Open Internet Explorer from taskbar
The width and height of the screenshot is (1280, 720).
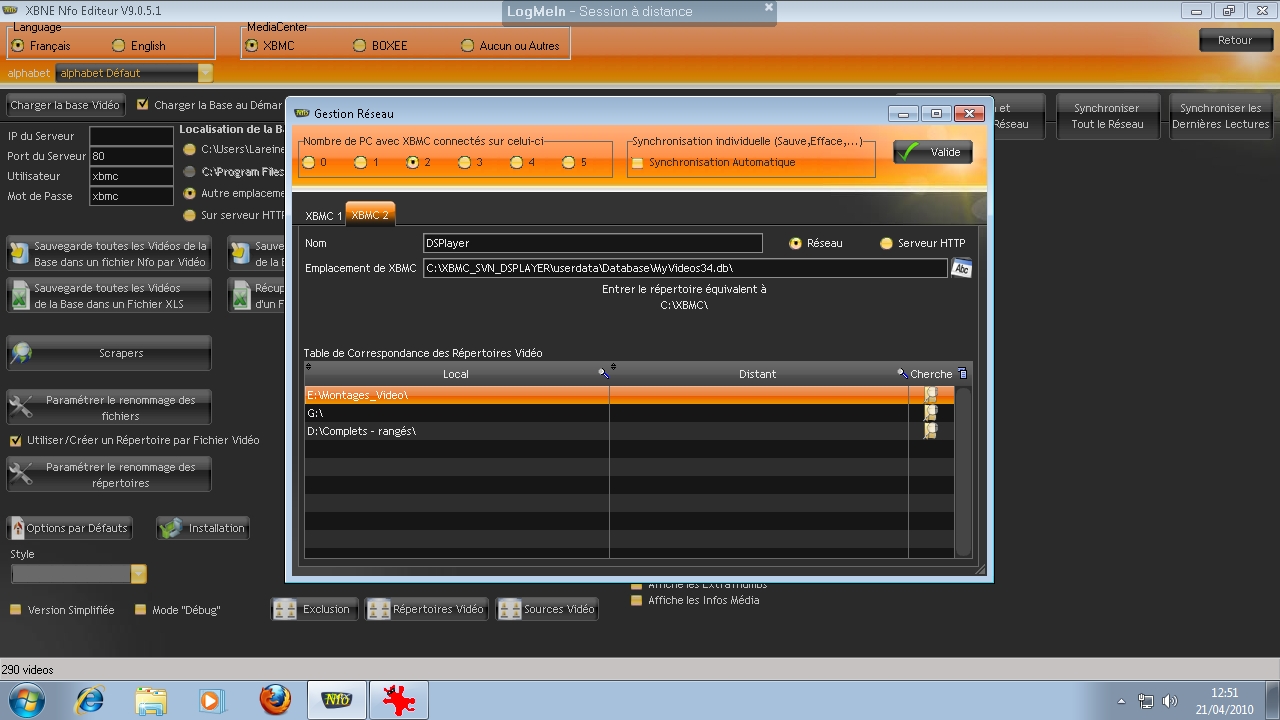(x=89, y=700)
